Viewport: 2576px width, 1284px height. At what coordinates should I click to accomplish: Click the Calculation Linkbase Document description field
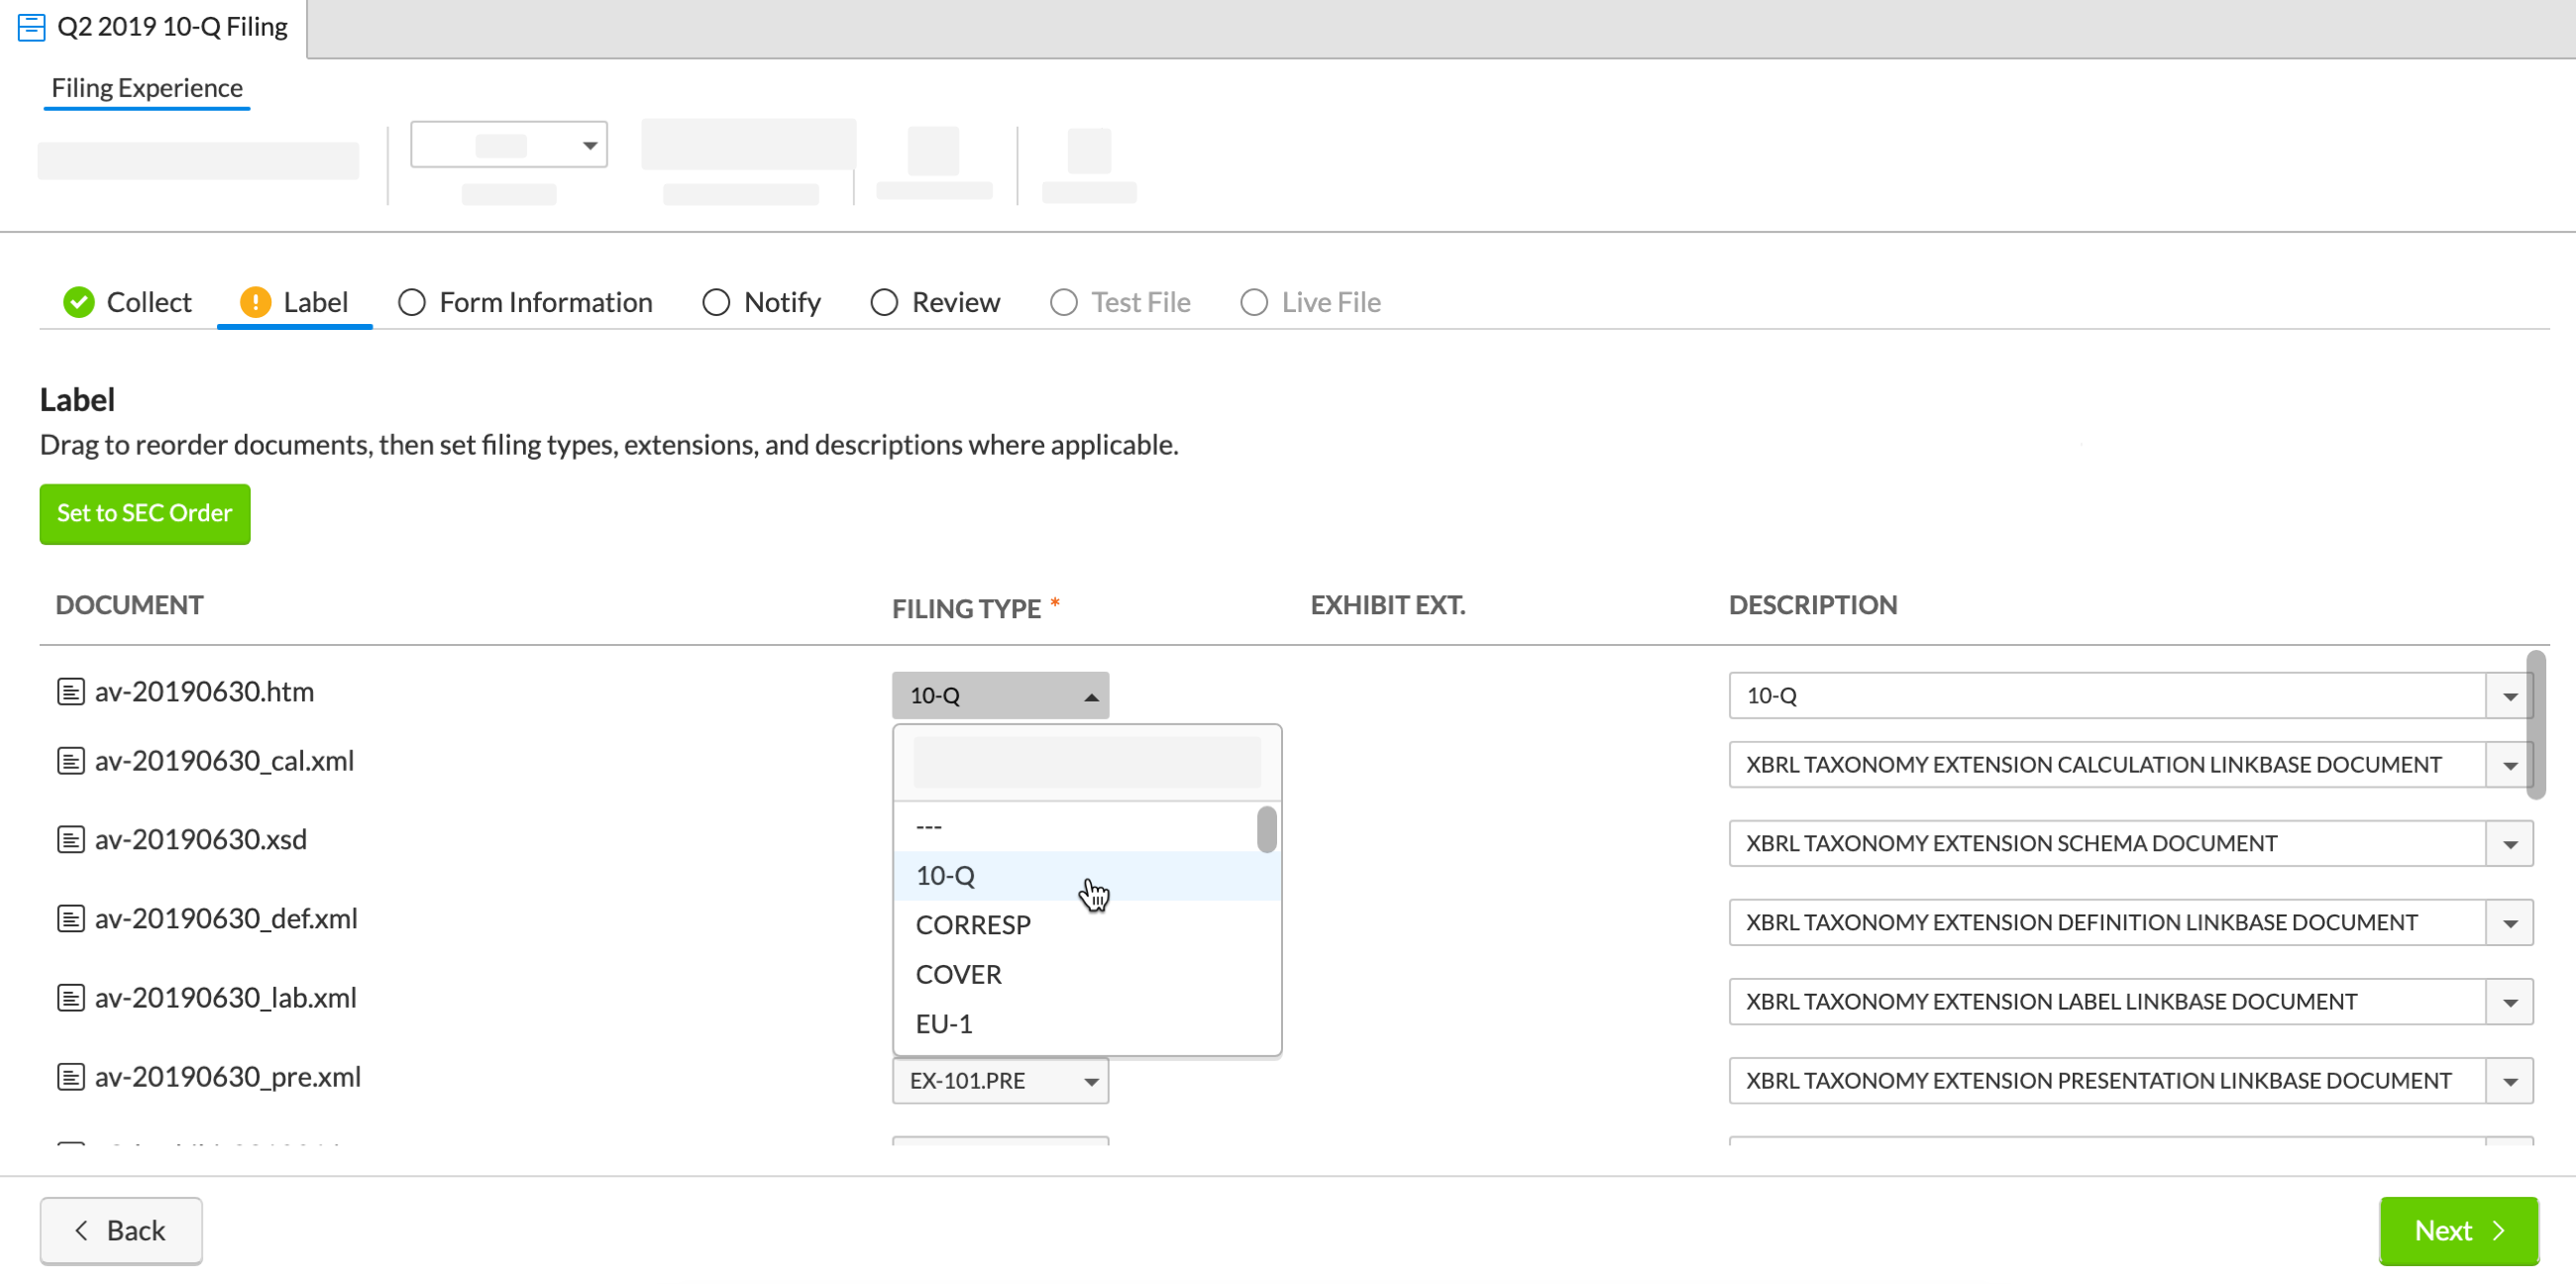tap(2107, 764)
